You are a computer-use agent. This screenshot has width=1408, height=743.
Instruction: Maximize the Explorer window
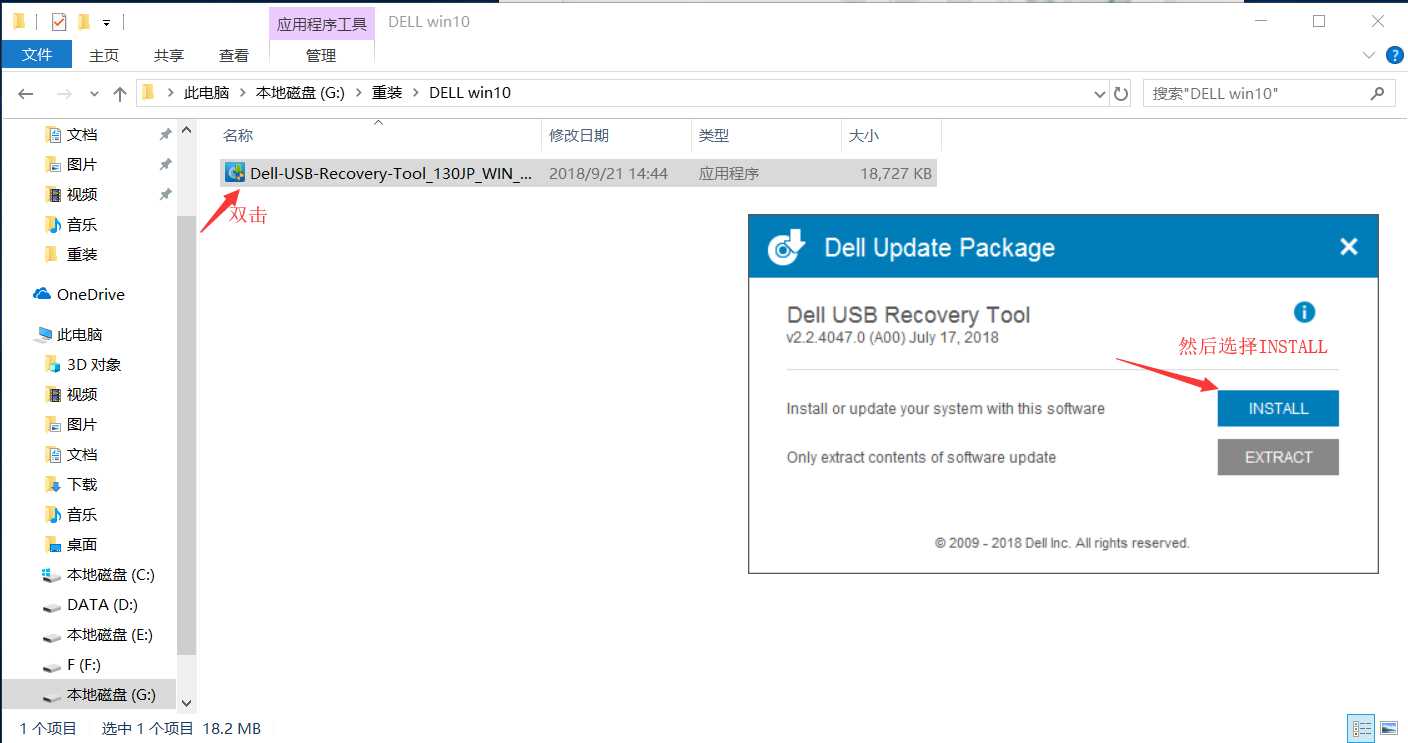coord(1319,21)
